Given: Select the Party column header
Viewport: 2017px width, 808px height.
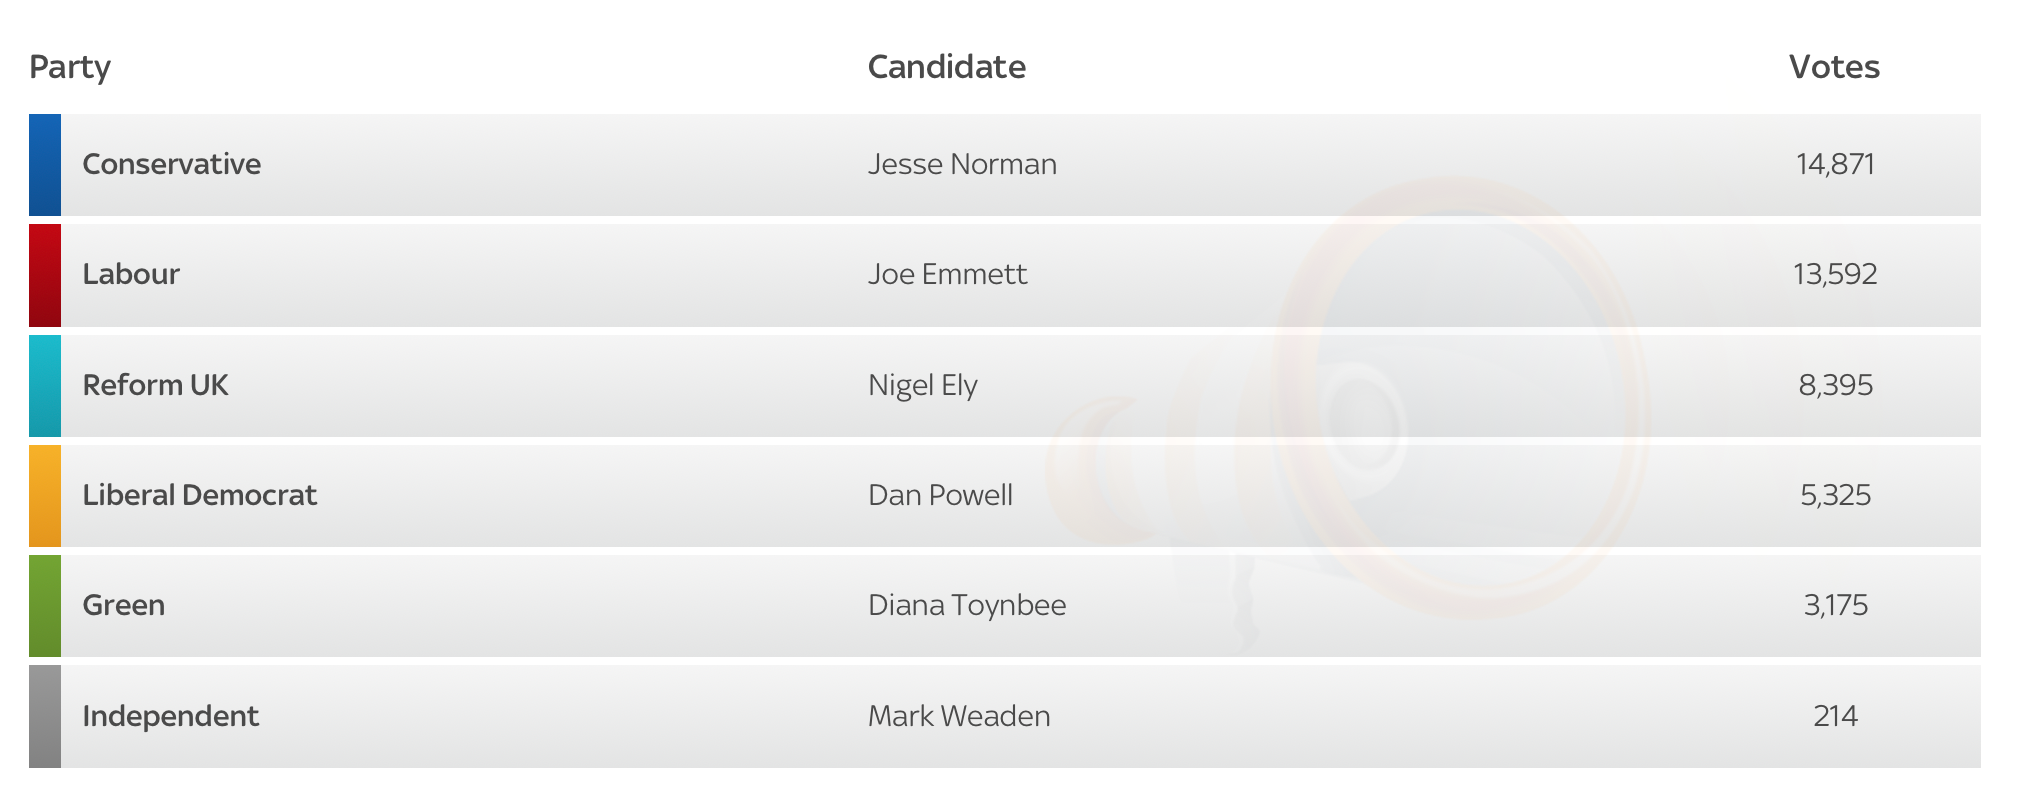Looking at the screenshot, I should click(x=70, y=67).
